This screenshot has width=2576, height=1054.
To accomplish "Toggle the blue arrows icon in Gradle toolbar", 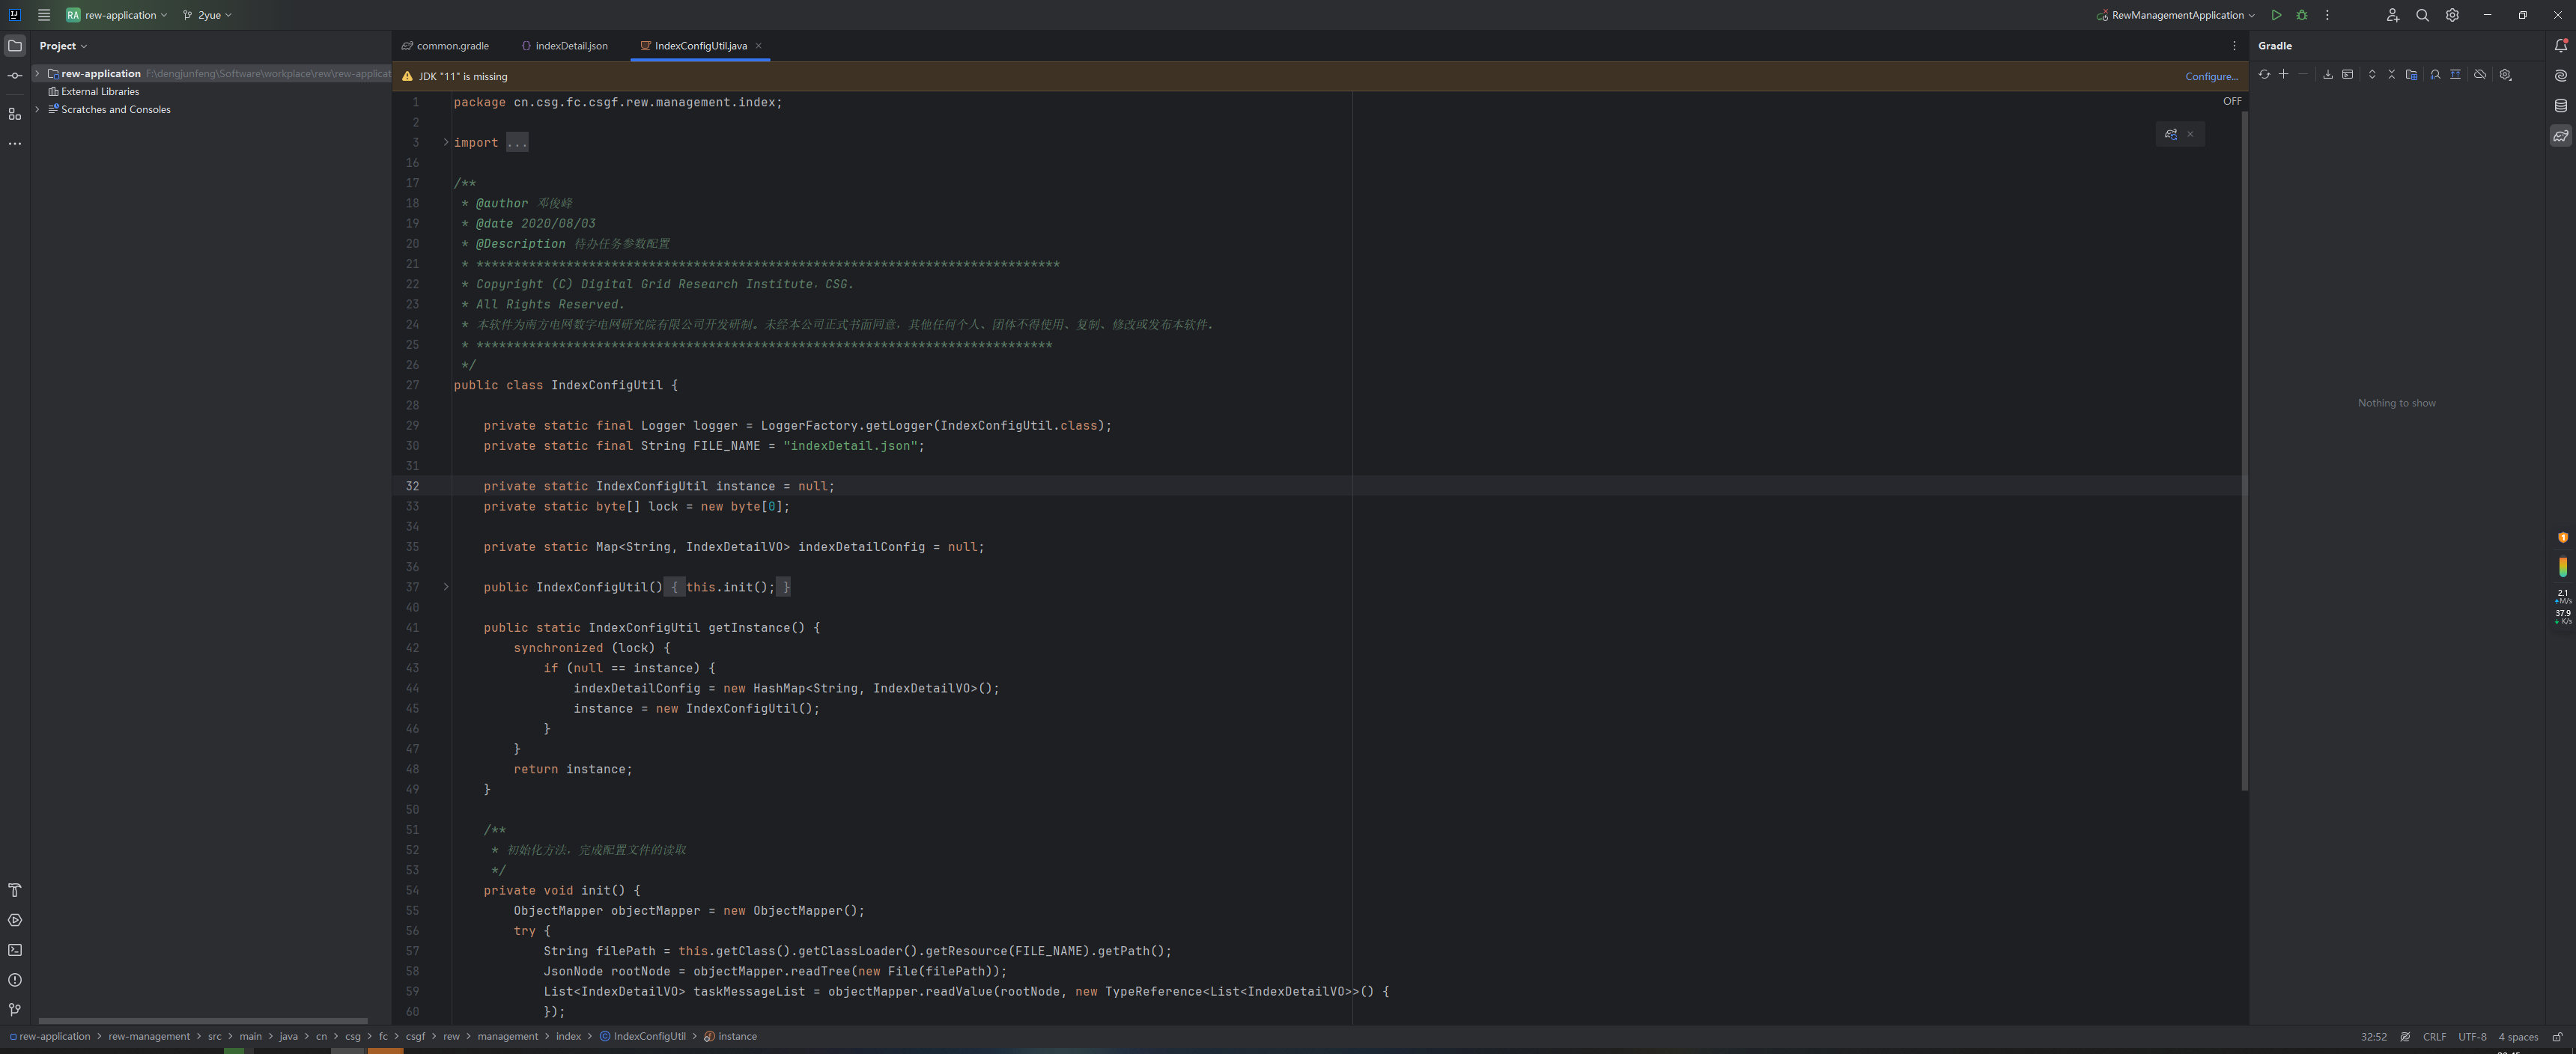I will 2456,75.
